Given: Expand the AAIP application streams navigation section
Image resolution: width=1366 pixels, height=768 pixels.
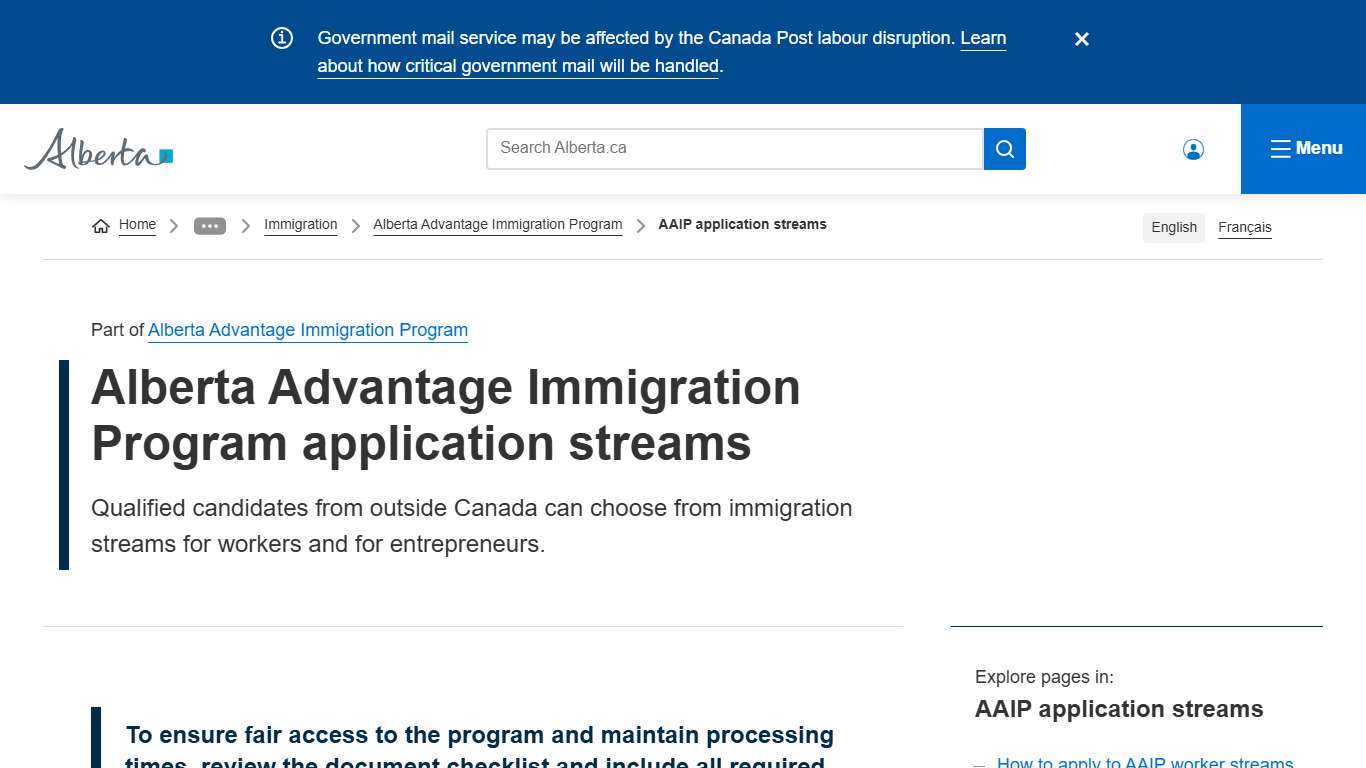Looking at the screenshot, I should (x=1118, y=708).
